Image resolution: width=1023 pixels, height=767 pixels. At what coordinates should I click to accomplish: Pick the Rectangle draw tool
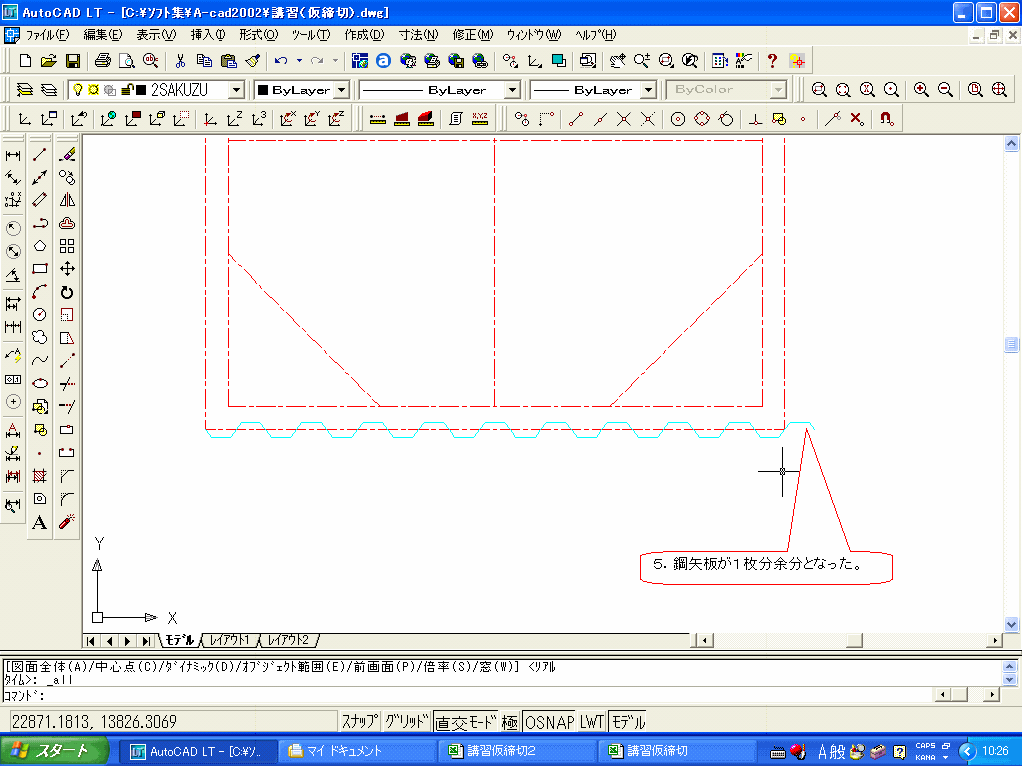40,269
